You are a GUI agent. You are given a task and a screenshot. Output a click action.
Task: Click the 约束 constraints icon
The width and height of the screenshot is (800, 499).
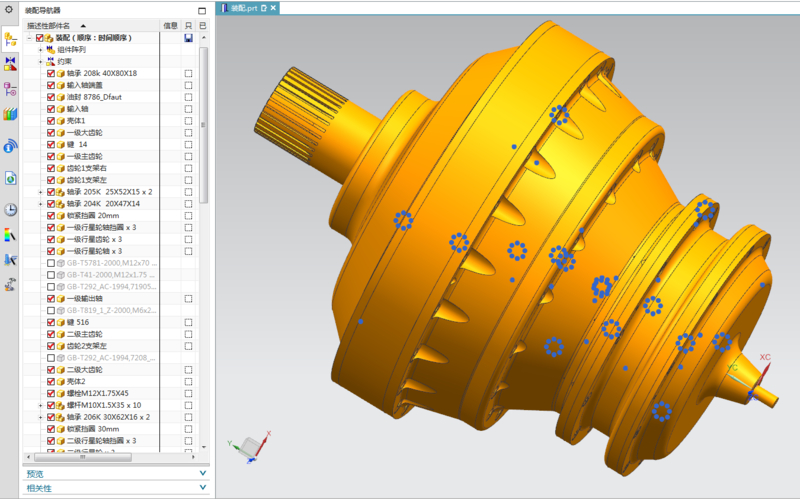coord(51,61)
